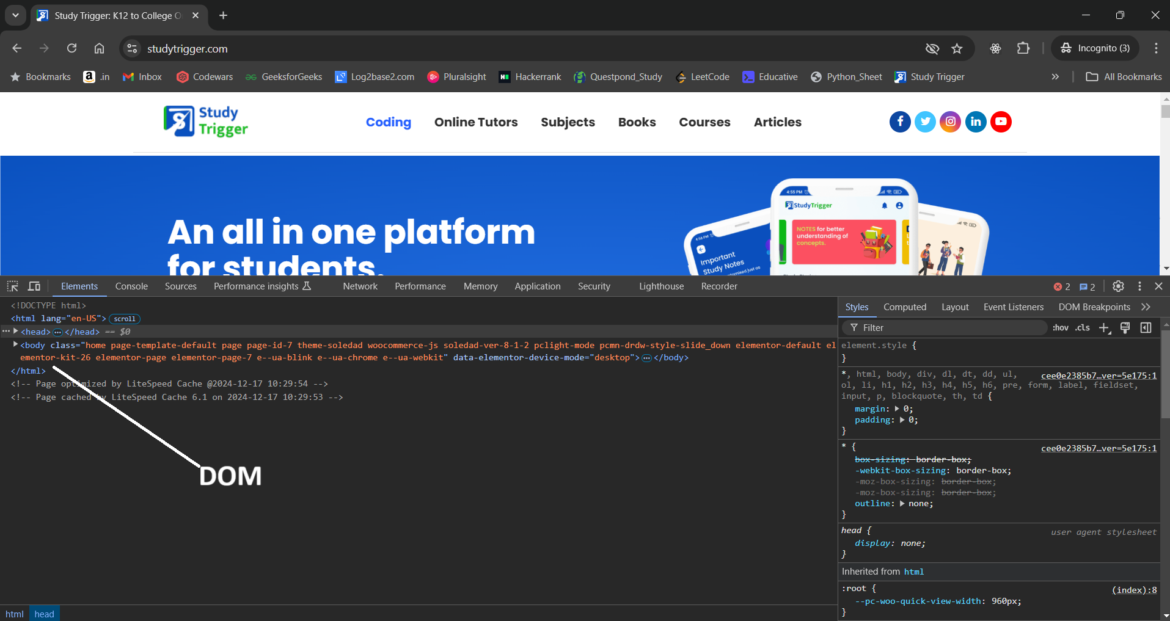Click the Online Tutors nav link
The image size is (1170, 621).
click(476, 122)
